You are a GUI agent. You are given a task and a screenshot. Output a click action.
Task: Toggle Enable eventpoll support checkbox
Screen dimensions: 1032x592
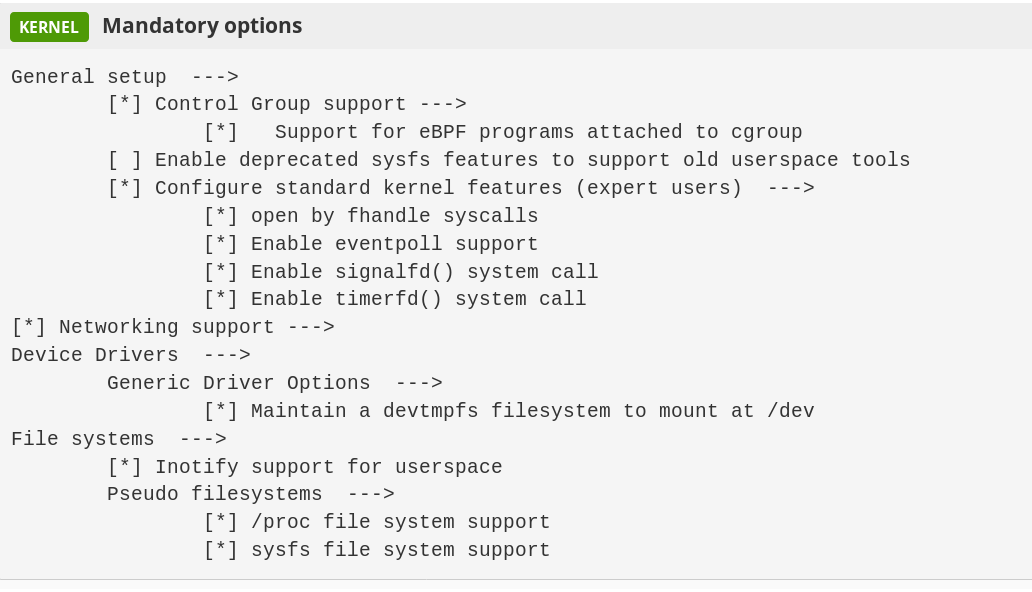(x=220, y=244)
